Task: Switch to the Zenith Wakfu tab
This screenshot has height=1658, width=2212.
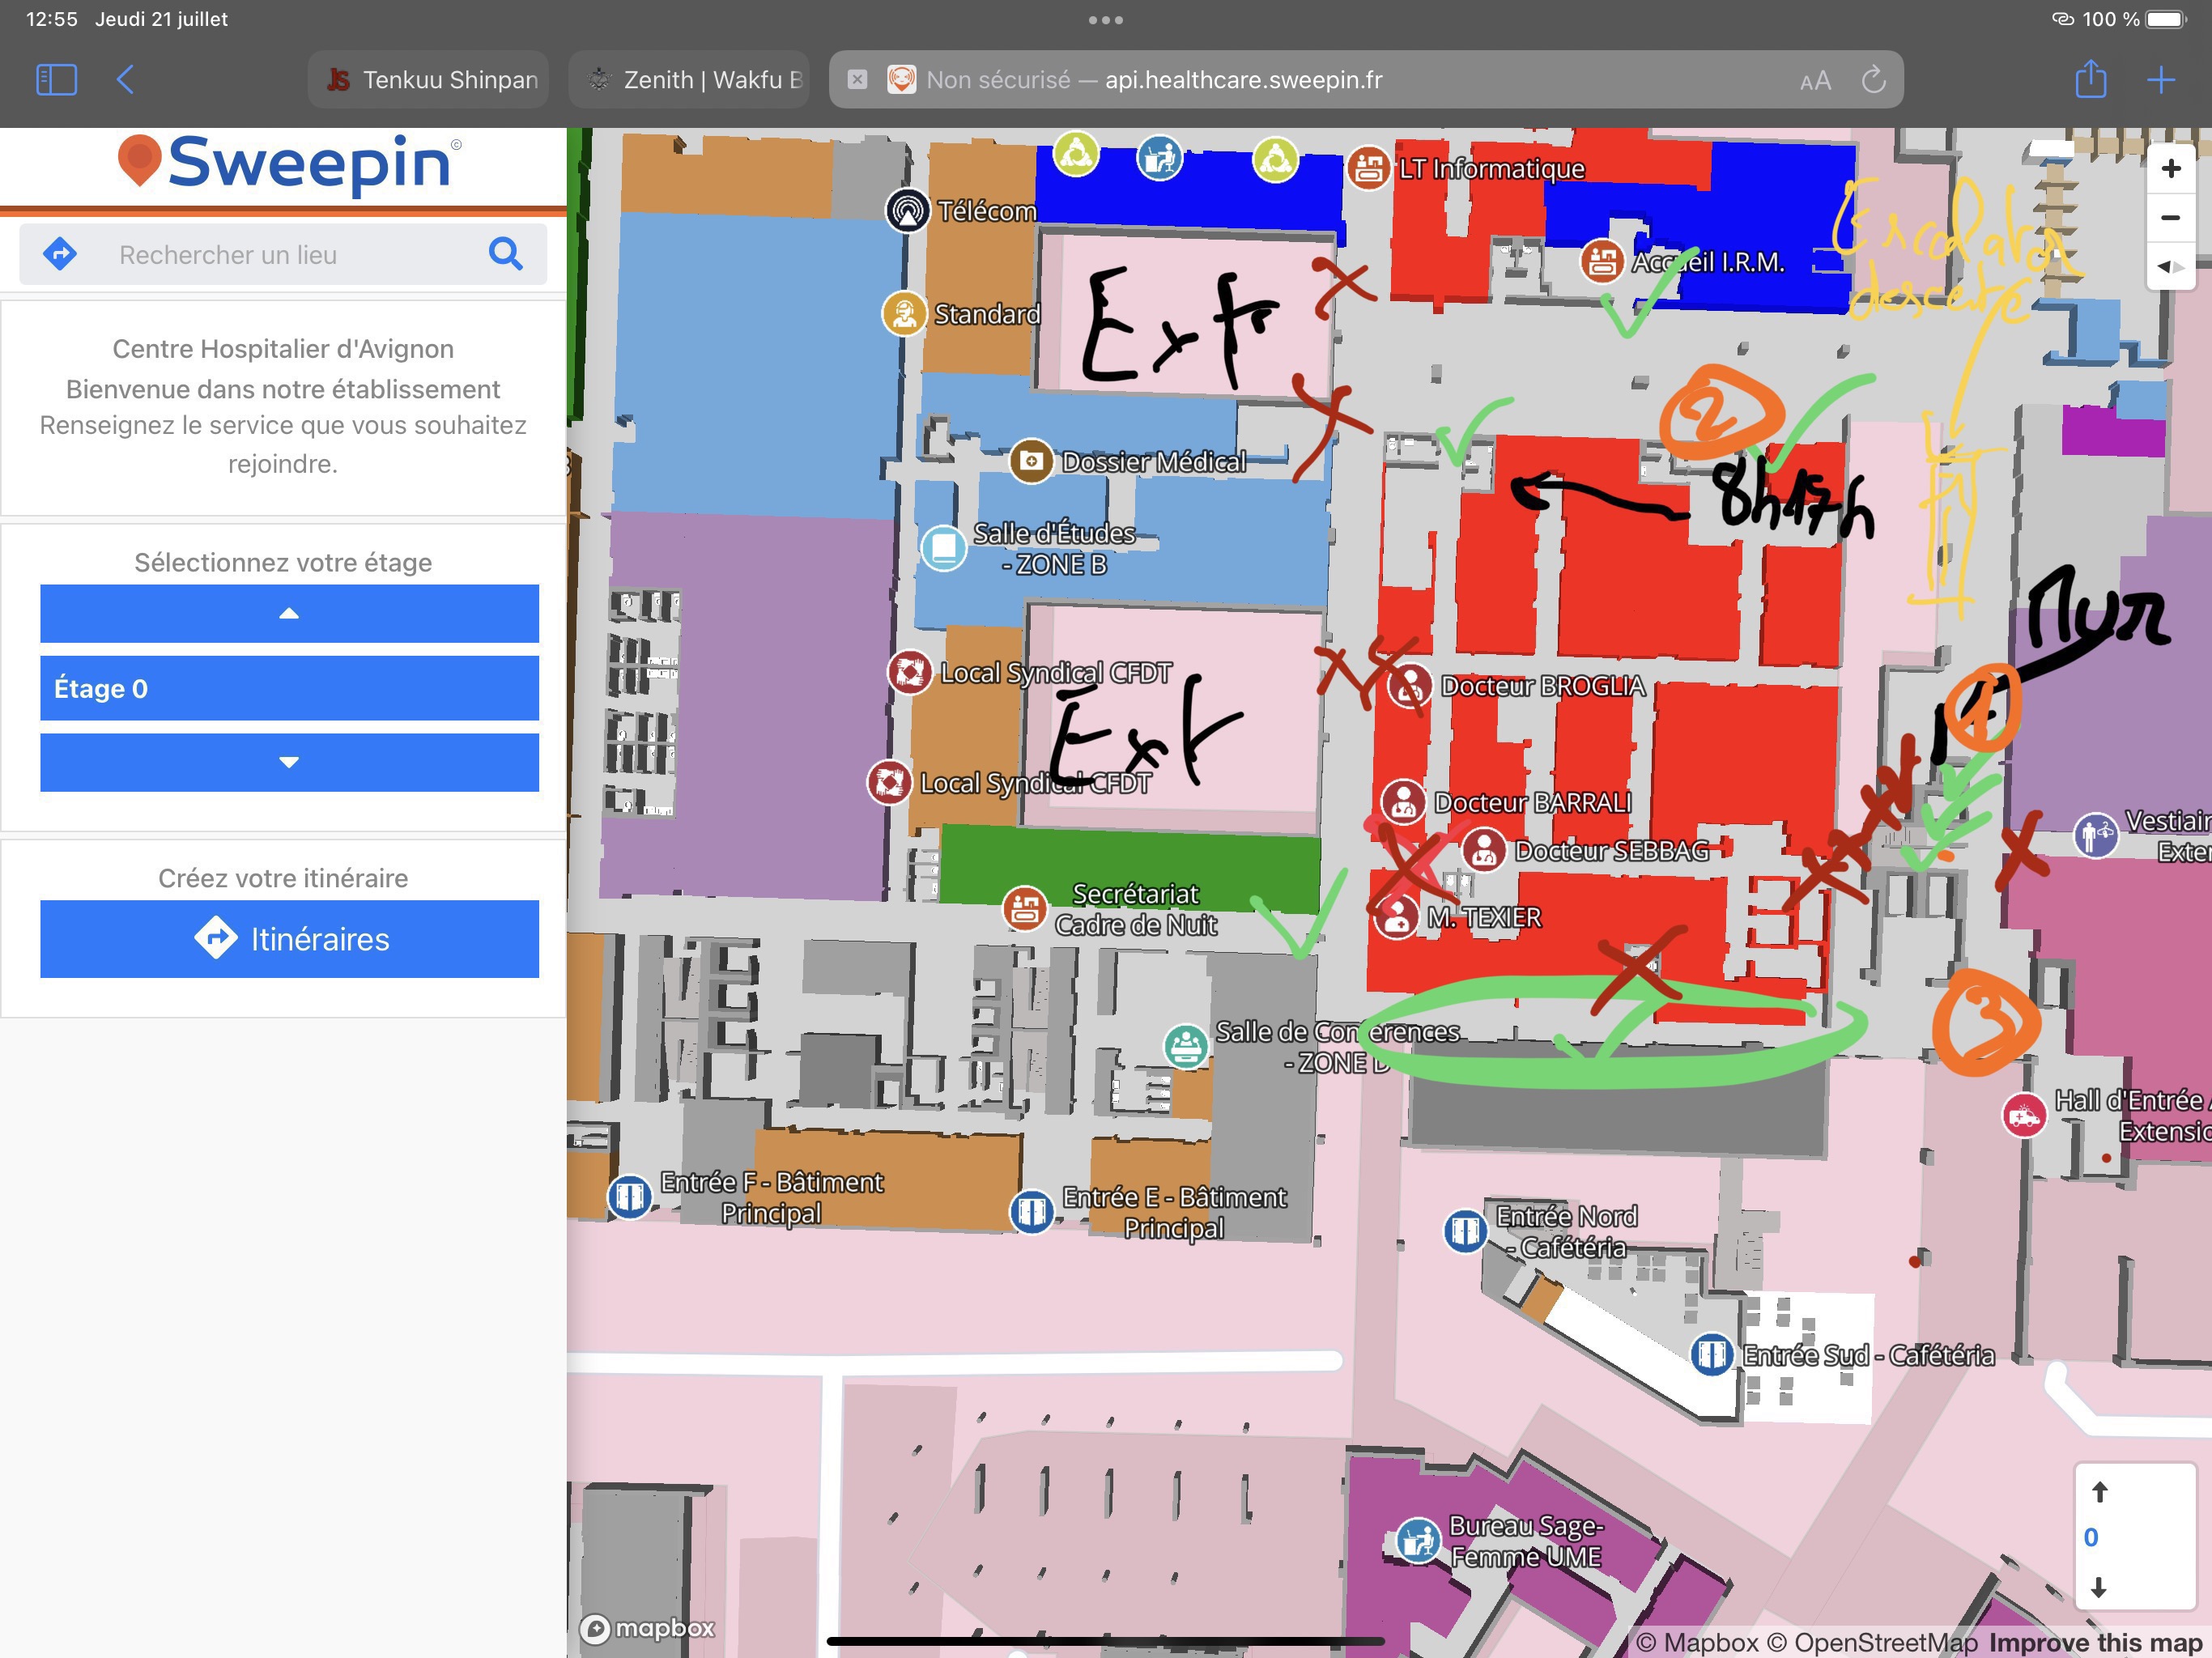Action: coord(689,80)
